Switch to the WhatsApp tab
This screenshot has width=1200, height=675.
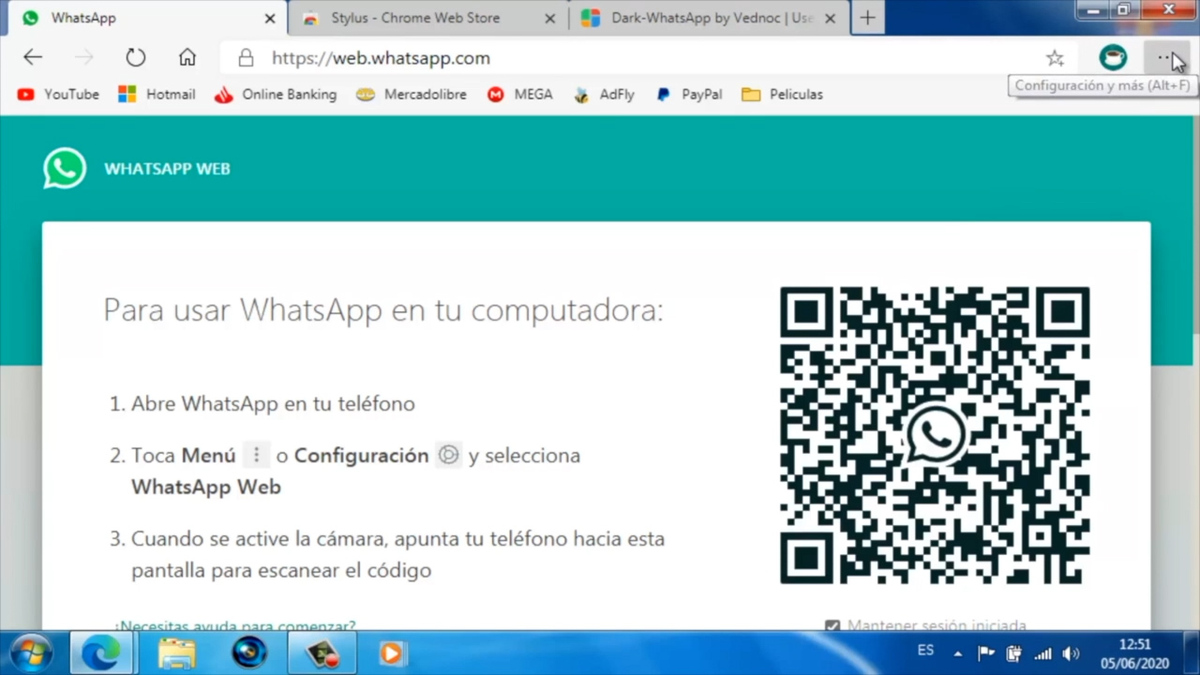click(x=148, y=18)
